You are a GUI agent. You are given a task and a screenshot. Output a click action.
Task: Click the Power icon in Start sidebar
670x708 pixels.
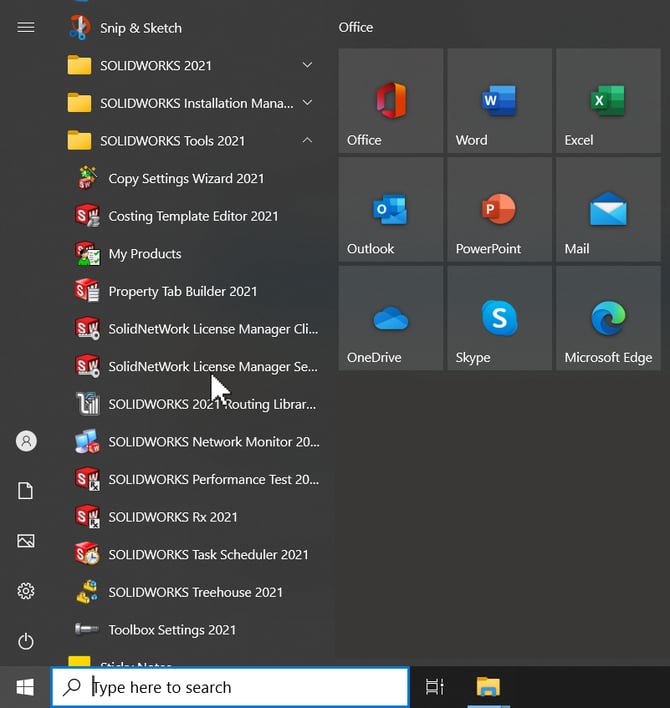26,641
